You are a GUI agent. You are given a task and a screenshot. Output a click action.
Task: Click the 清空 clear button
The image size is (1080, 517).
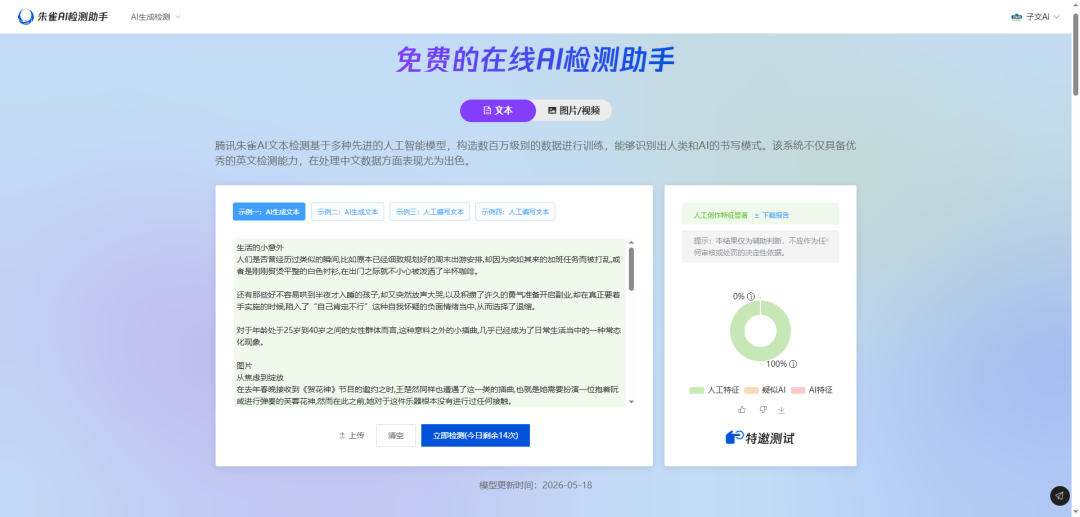point(396,436)
